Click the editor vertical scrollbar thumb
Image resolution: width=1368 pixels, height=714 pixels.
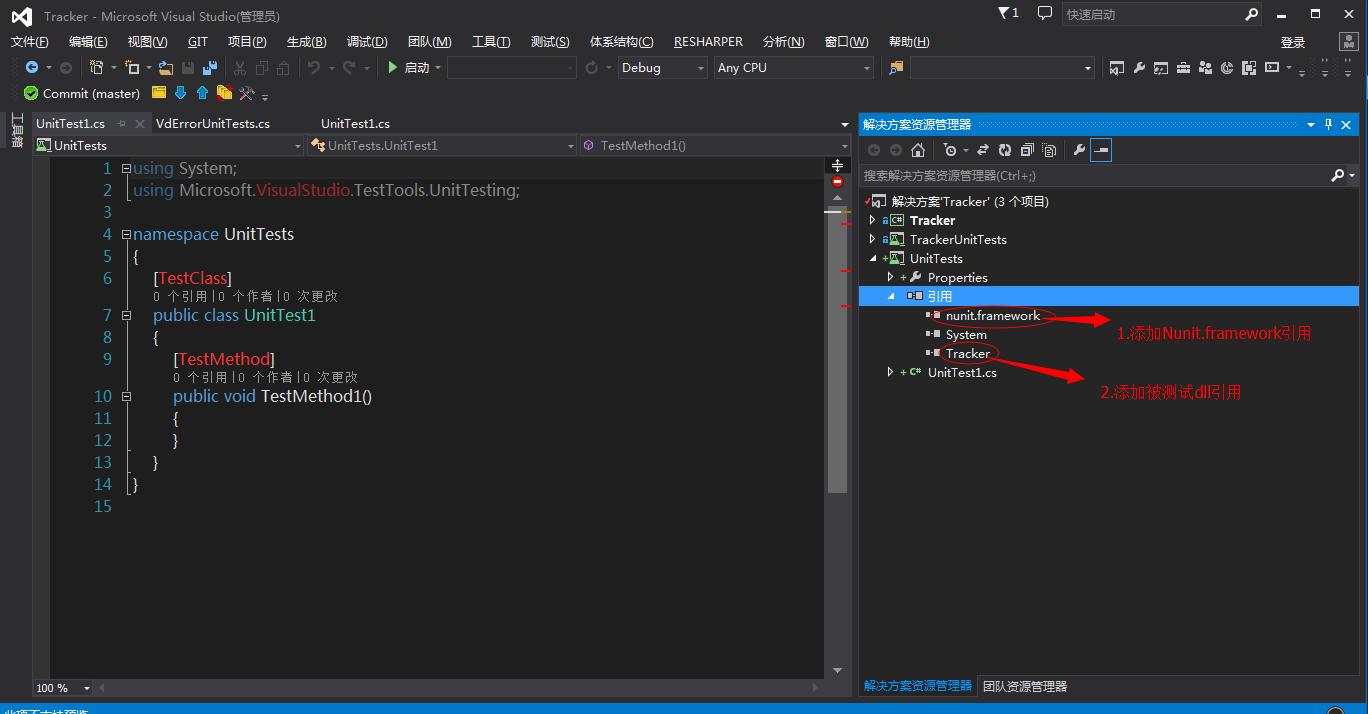pos(837,351)
